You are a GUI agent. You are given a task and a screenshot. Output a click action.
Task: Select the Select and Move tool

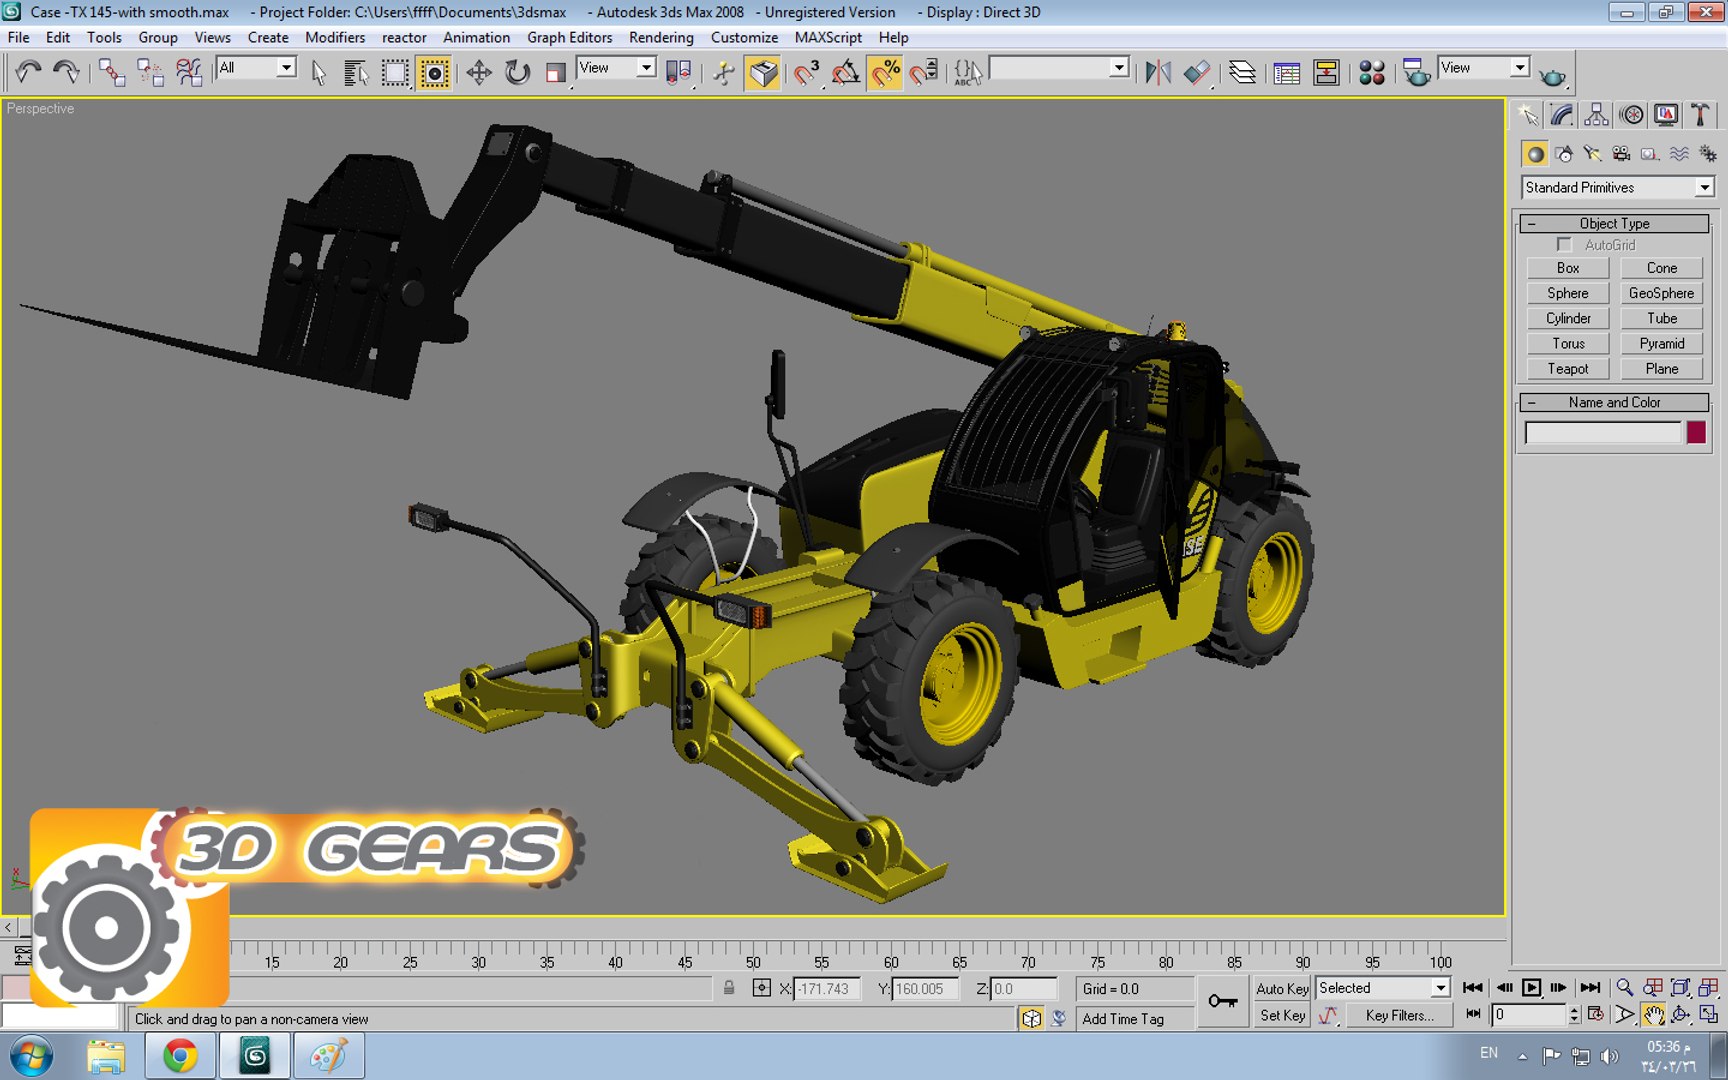[x=478, y=72]
